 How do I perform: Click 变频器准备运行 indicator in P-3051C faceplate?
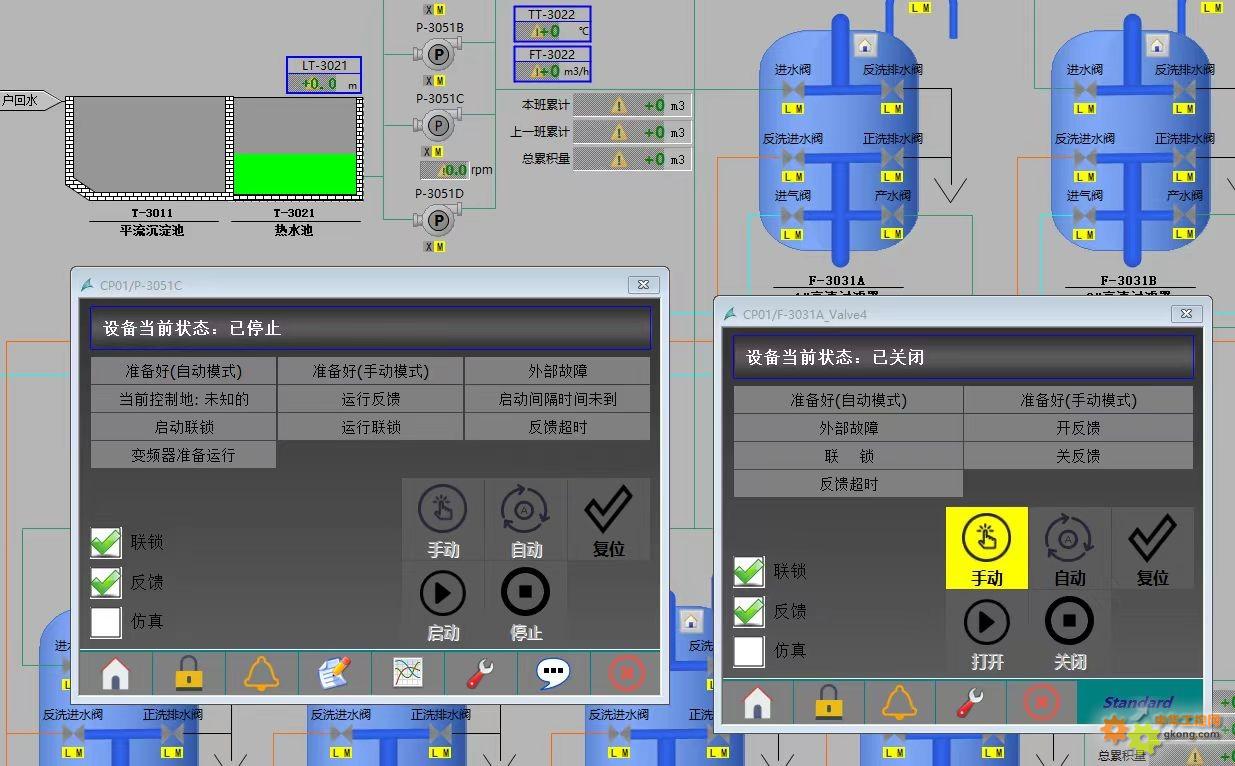click(184, 455)
